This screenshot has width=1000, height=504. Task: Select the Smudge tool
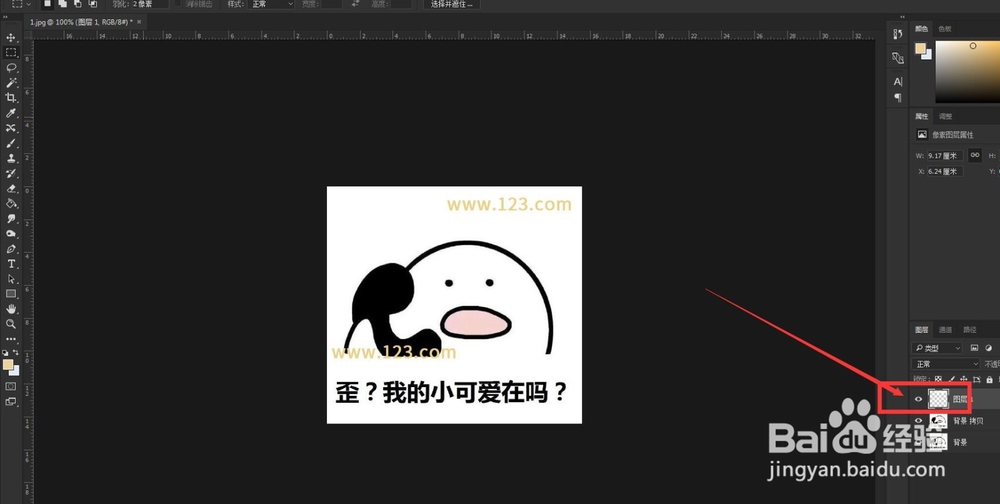click(x=11, y=219)
